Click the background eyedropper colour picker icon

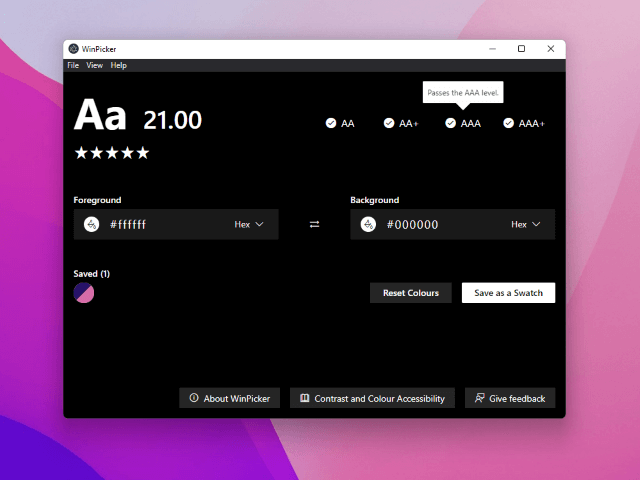coord(368,225)
